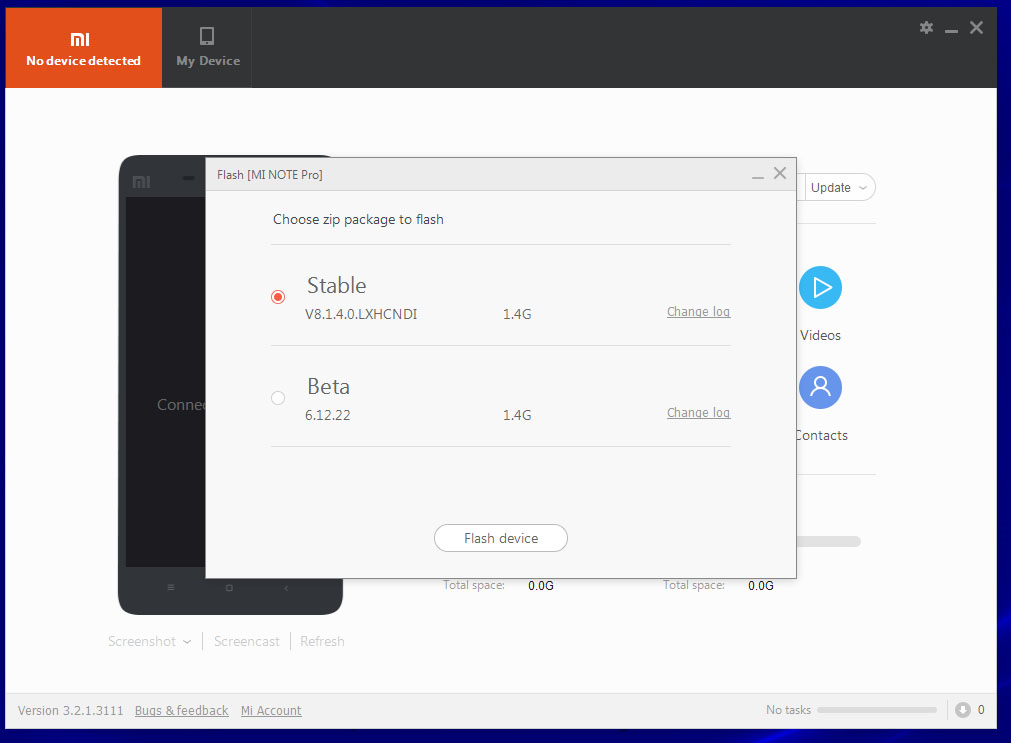
Task: Open Change log for Beta 6.12.22
Action: tap(698, 413)
